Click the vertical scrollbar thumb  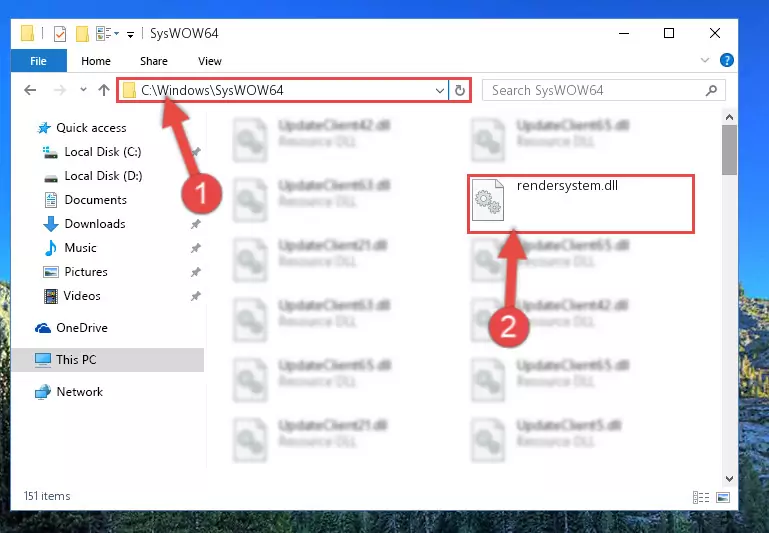point(729,150)
